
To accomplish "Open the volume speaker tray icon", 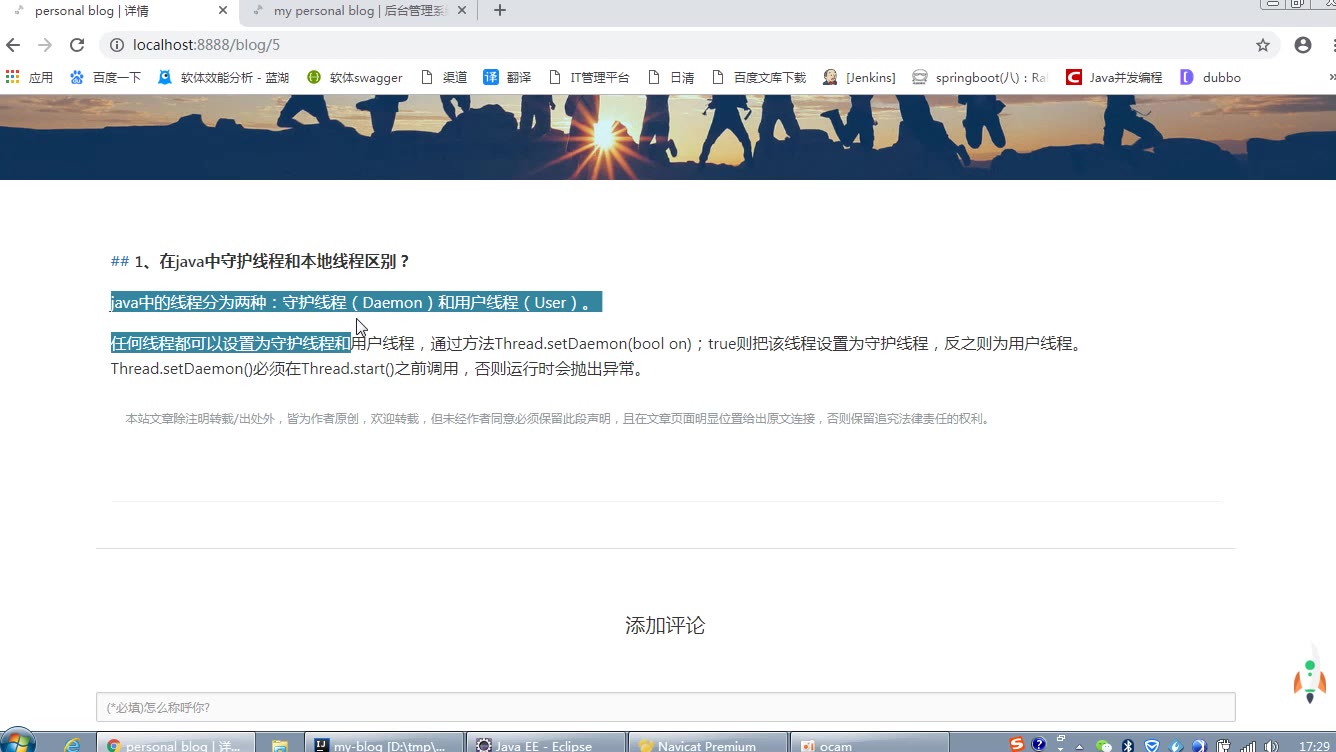I will pos(1271,746).
